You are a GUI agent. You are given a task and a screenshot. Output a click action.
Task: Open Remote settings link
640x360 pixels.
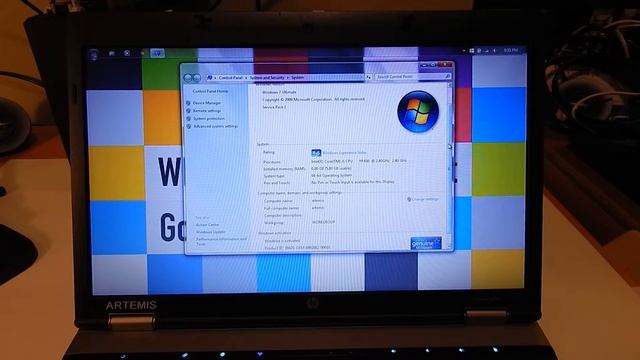point(207,111)
